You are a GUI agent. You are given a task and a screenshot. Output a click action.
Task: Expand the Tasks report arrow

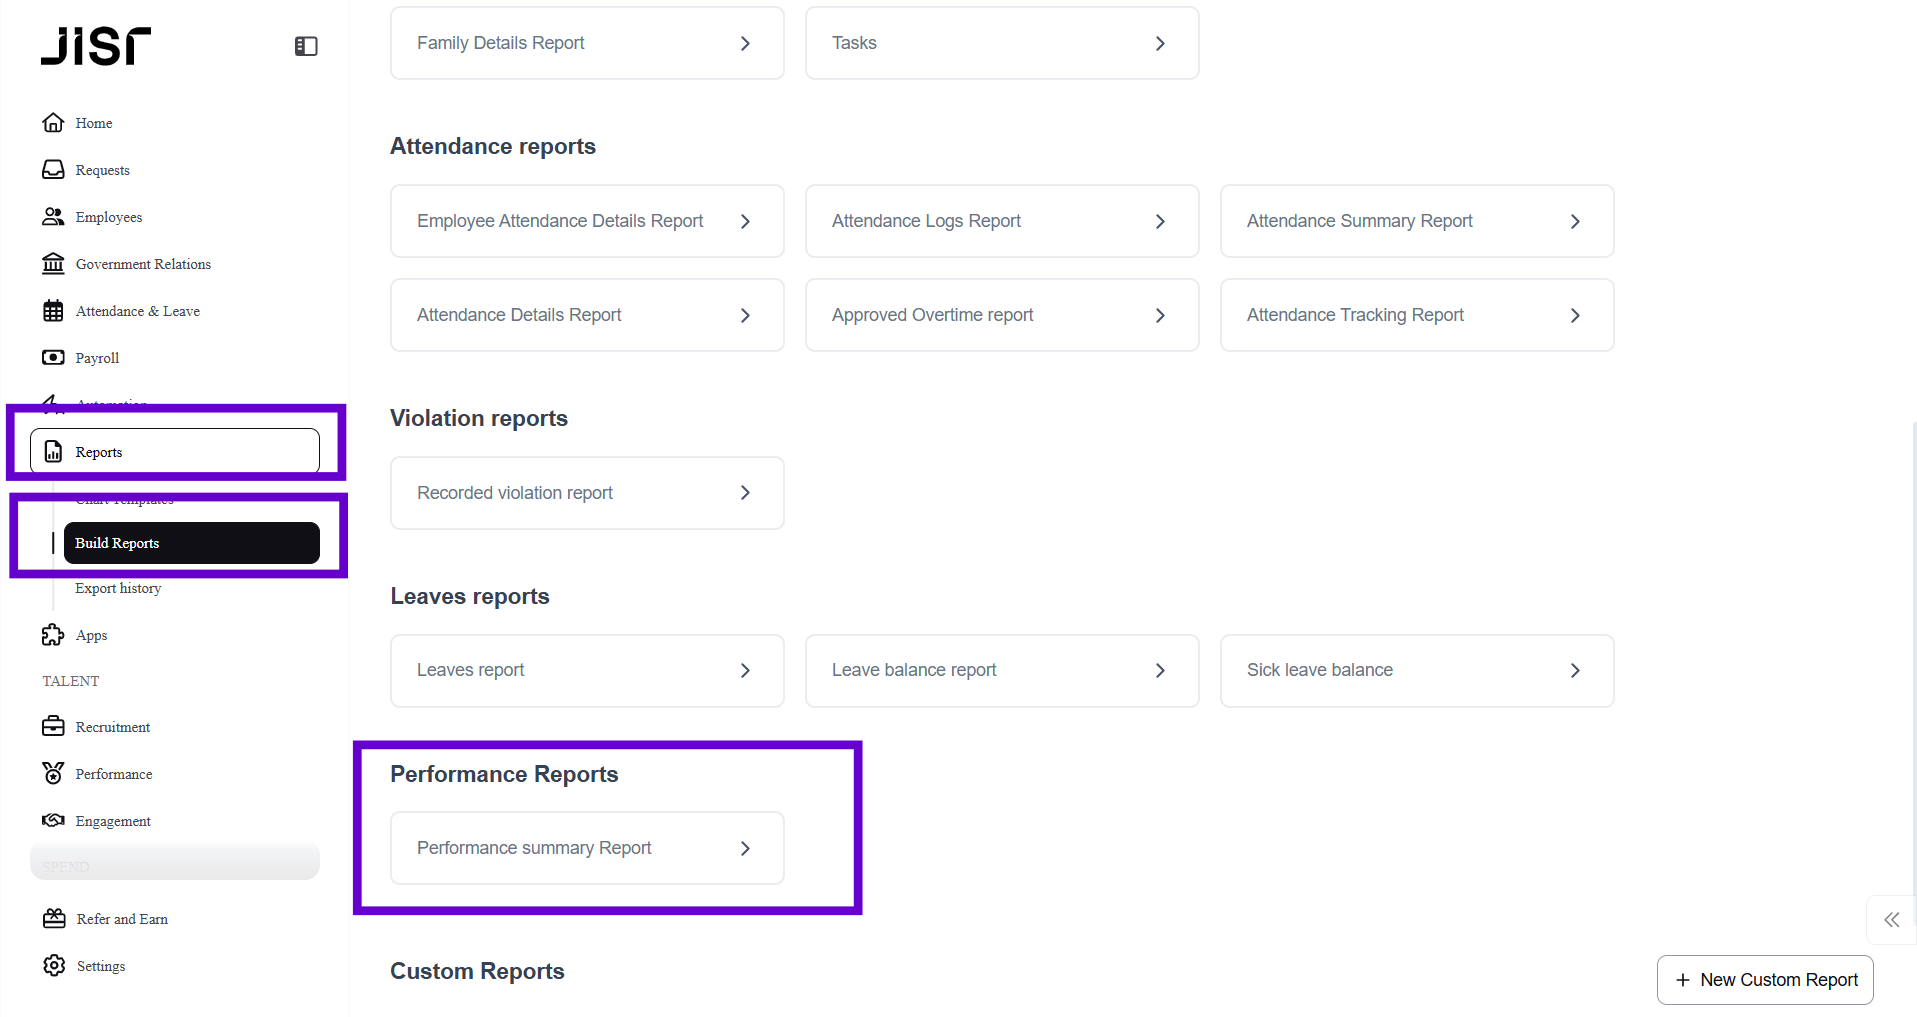tap(1160, 43)
